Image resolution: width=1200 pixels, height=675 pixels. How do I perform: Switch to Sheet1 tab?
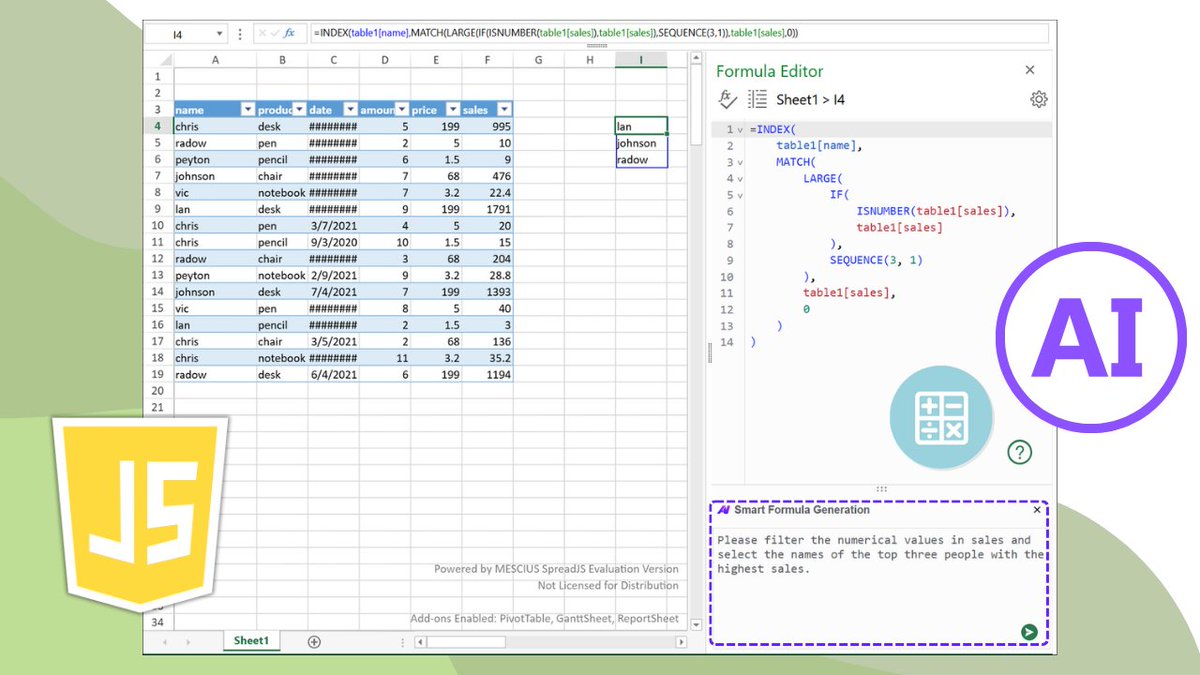point(251,641)
